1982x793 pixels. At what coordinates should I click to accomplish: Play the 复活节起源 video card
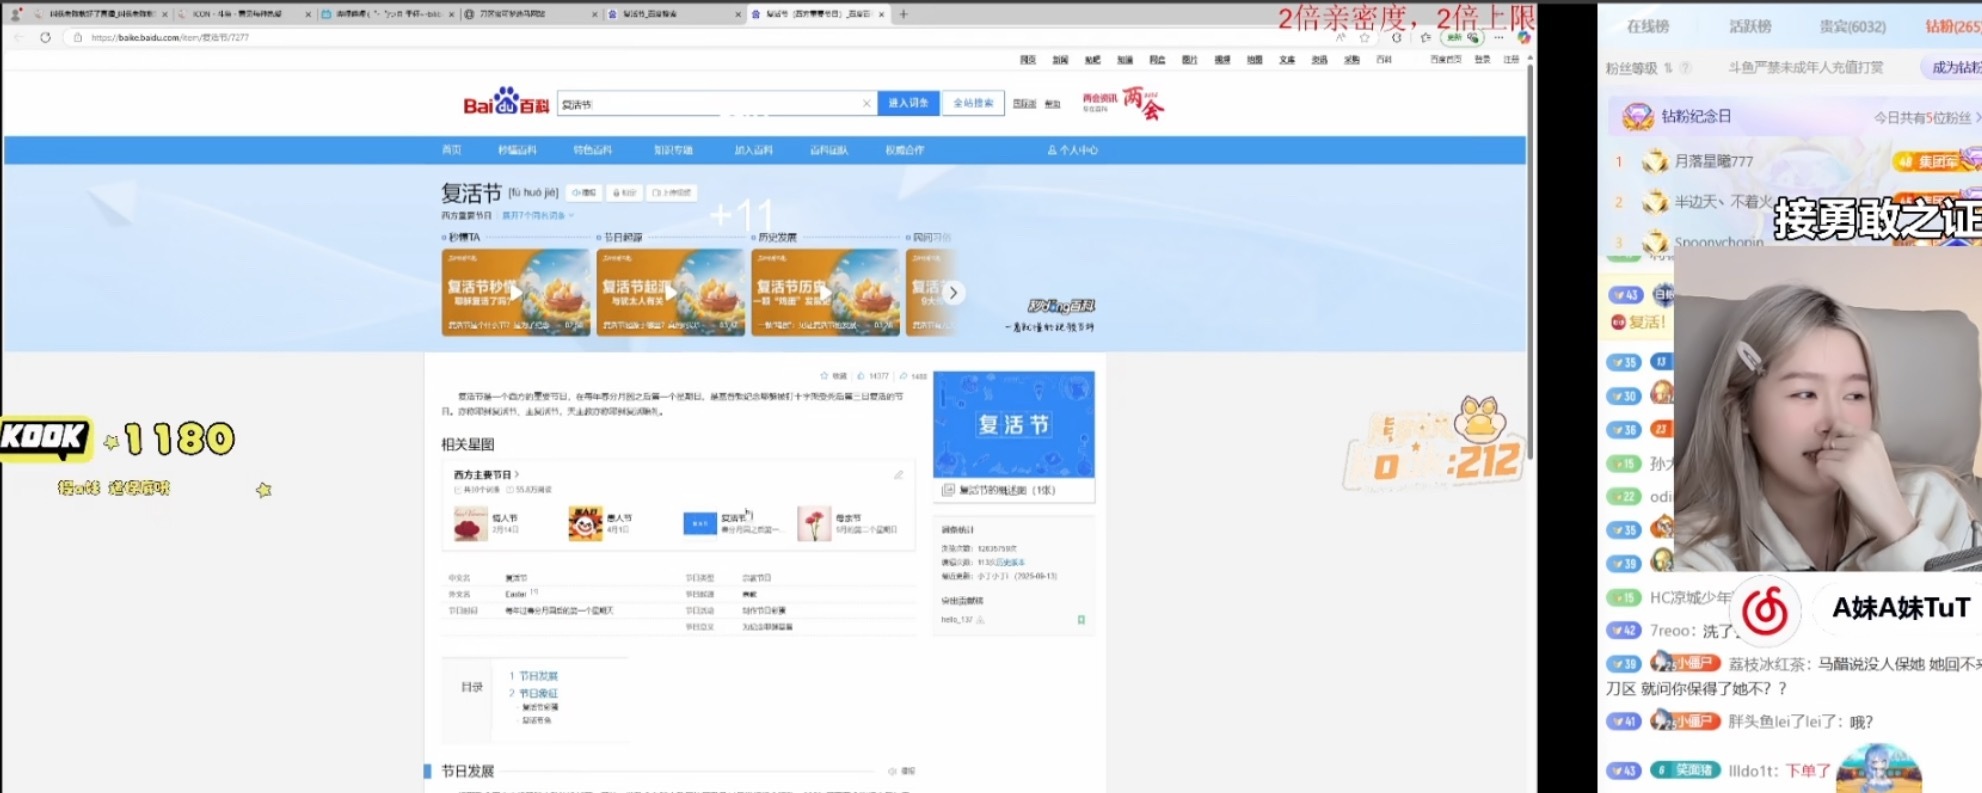(671, 292)
